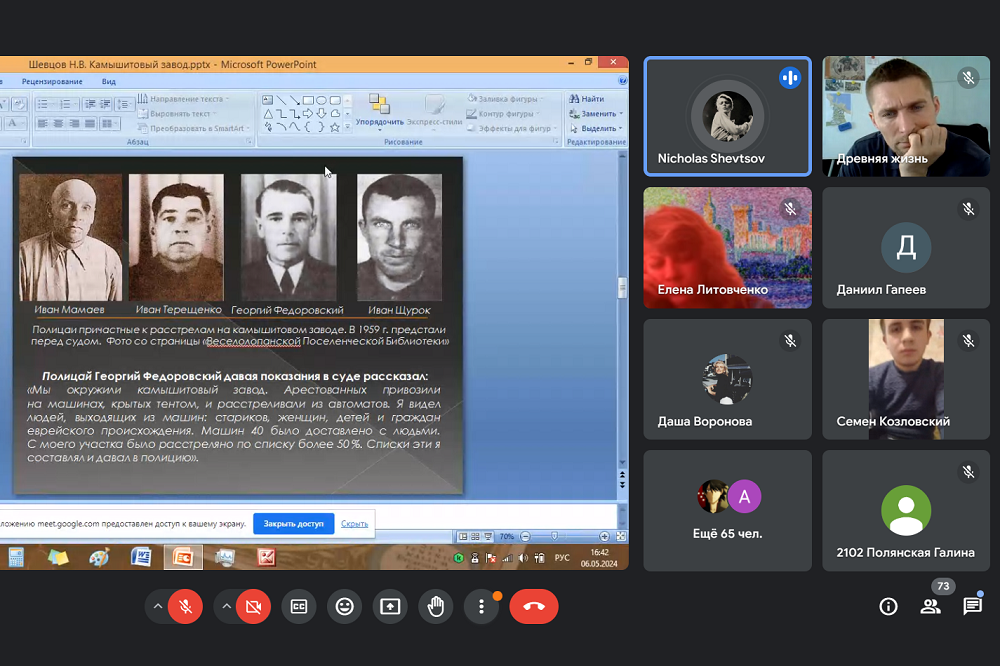Image resolution: width=1000 pixels, height=666 pixels.
Task: Open the three-dot more options menu
Action: [481, 606]
